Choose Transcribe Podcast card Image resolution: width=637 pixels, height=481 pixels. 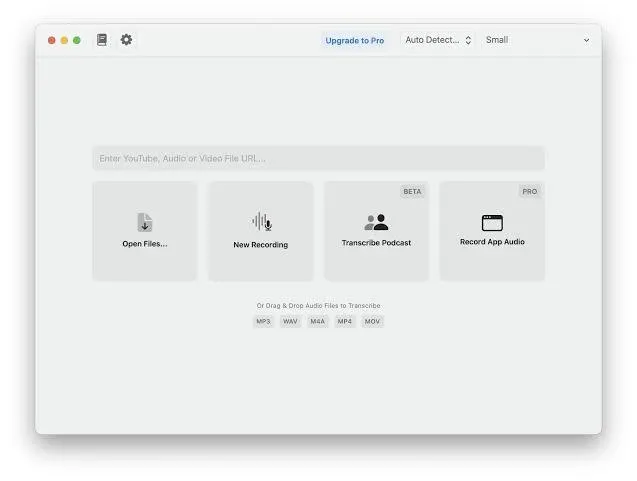coord(377,231)
